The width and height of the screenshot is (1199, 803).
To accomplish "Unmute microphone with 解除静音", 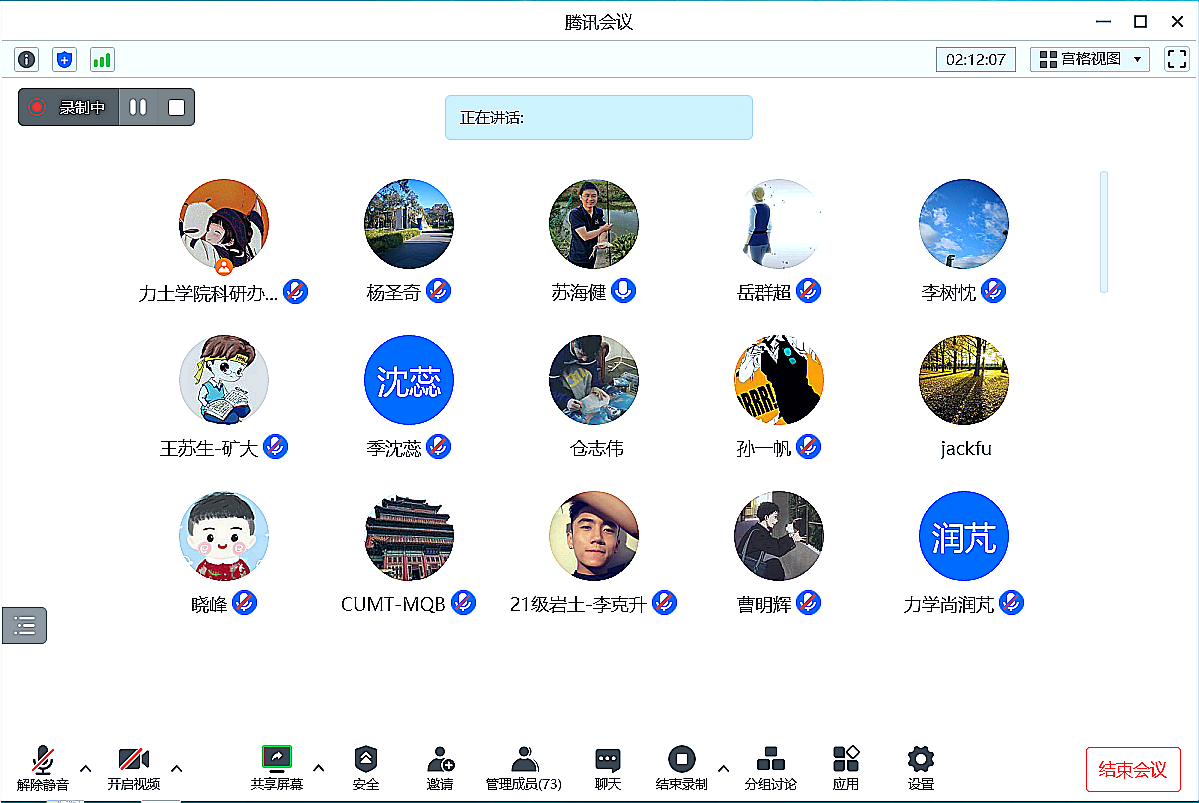I will [x=43, y=768].
